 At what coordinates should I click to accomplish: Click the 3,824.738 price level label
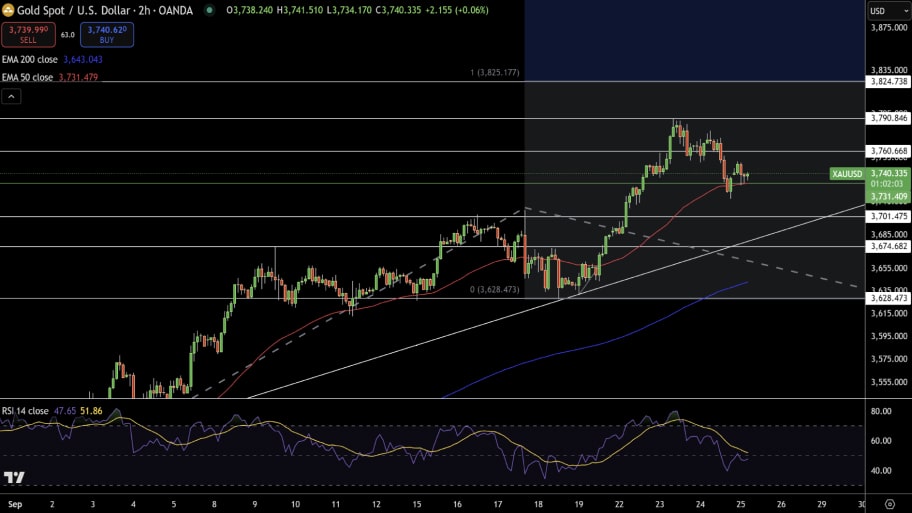click(888, 82)
